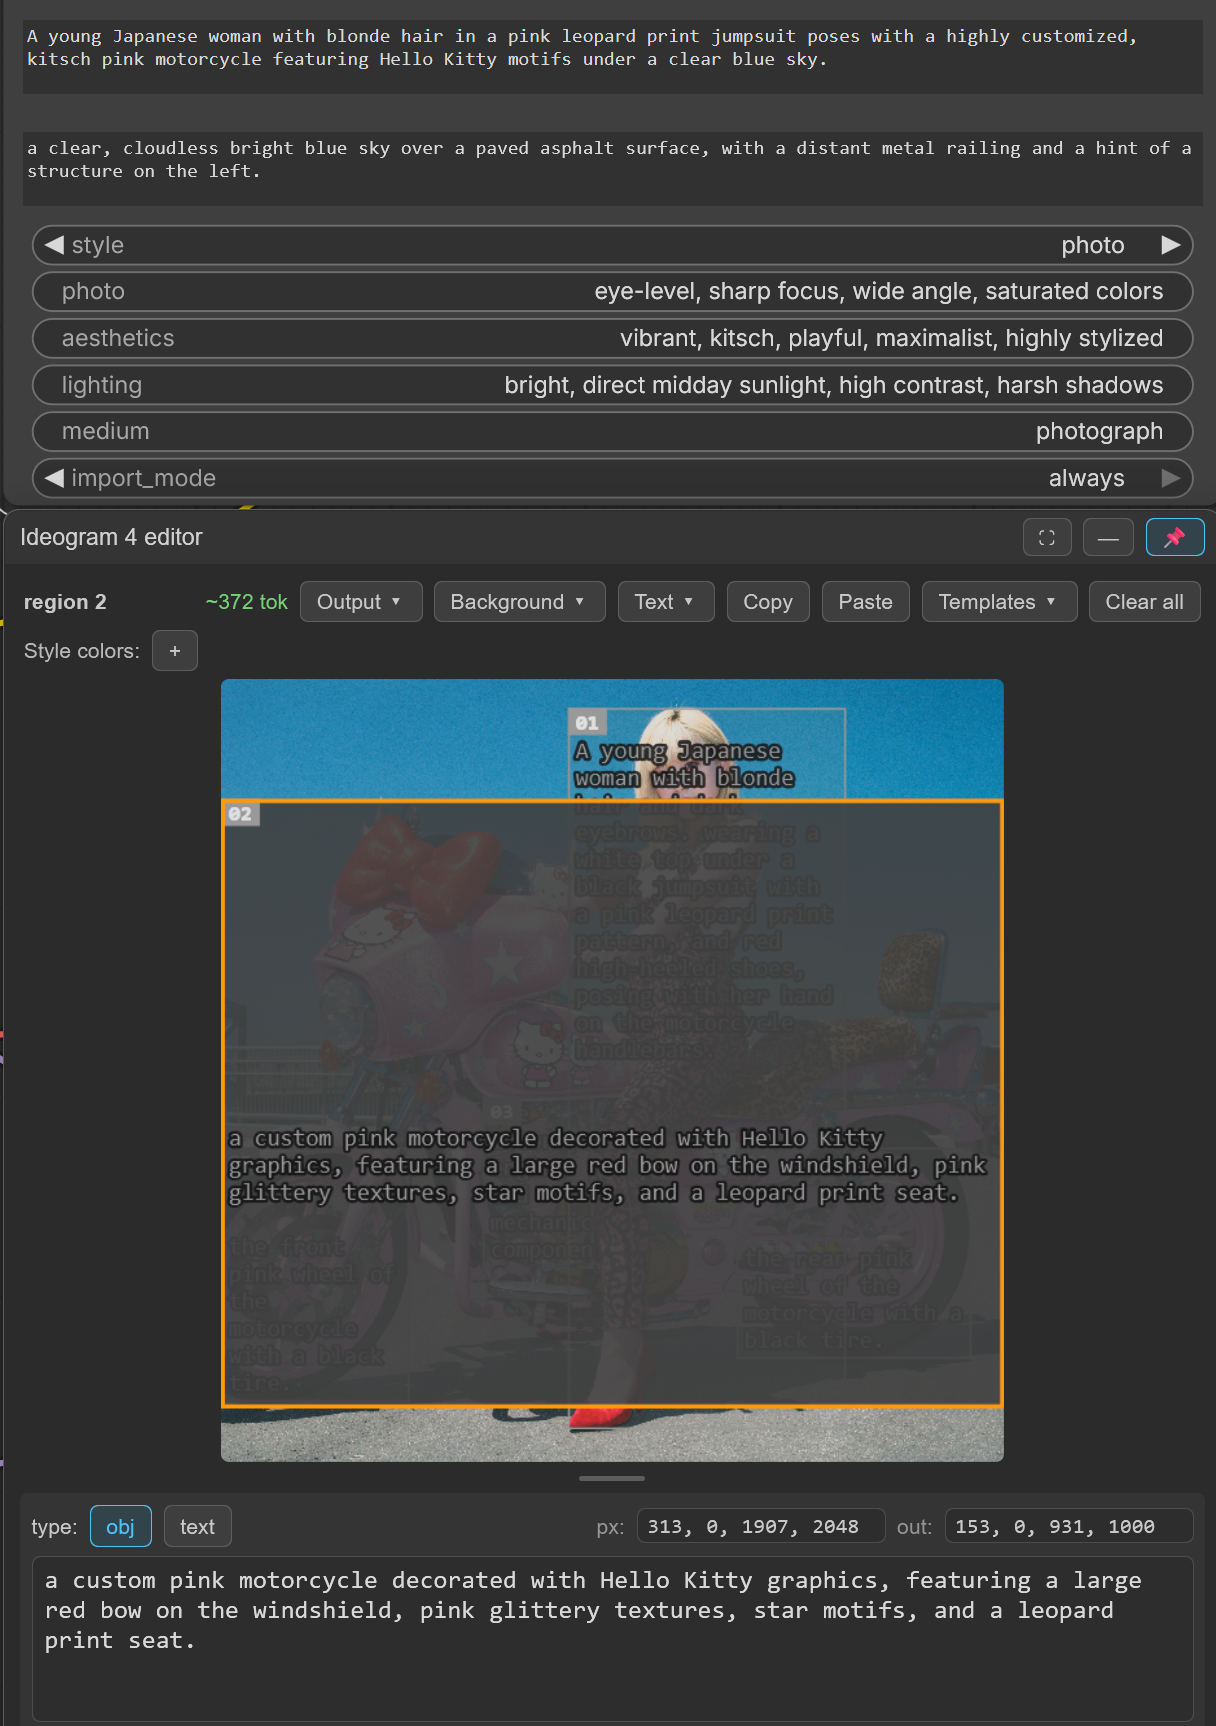
Task: Click the background description text box
Action: [x=612, y=168]
